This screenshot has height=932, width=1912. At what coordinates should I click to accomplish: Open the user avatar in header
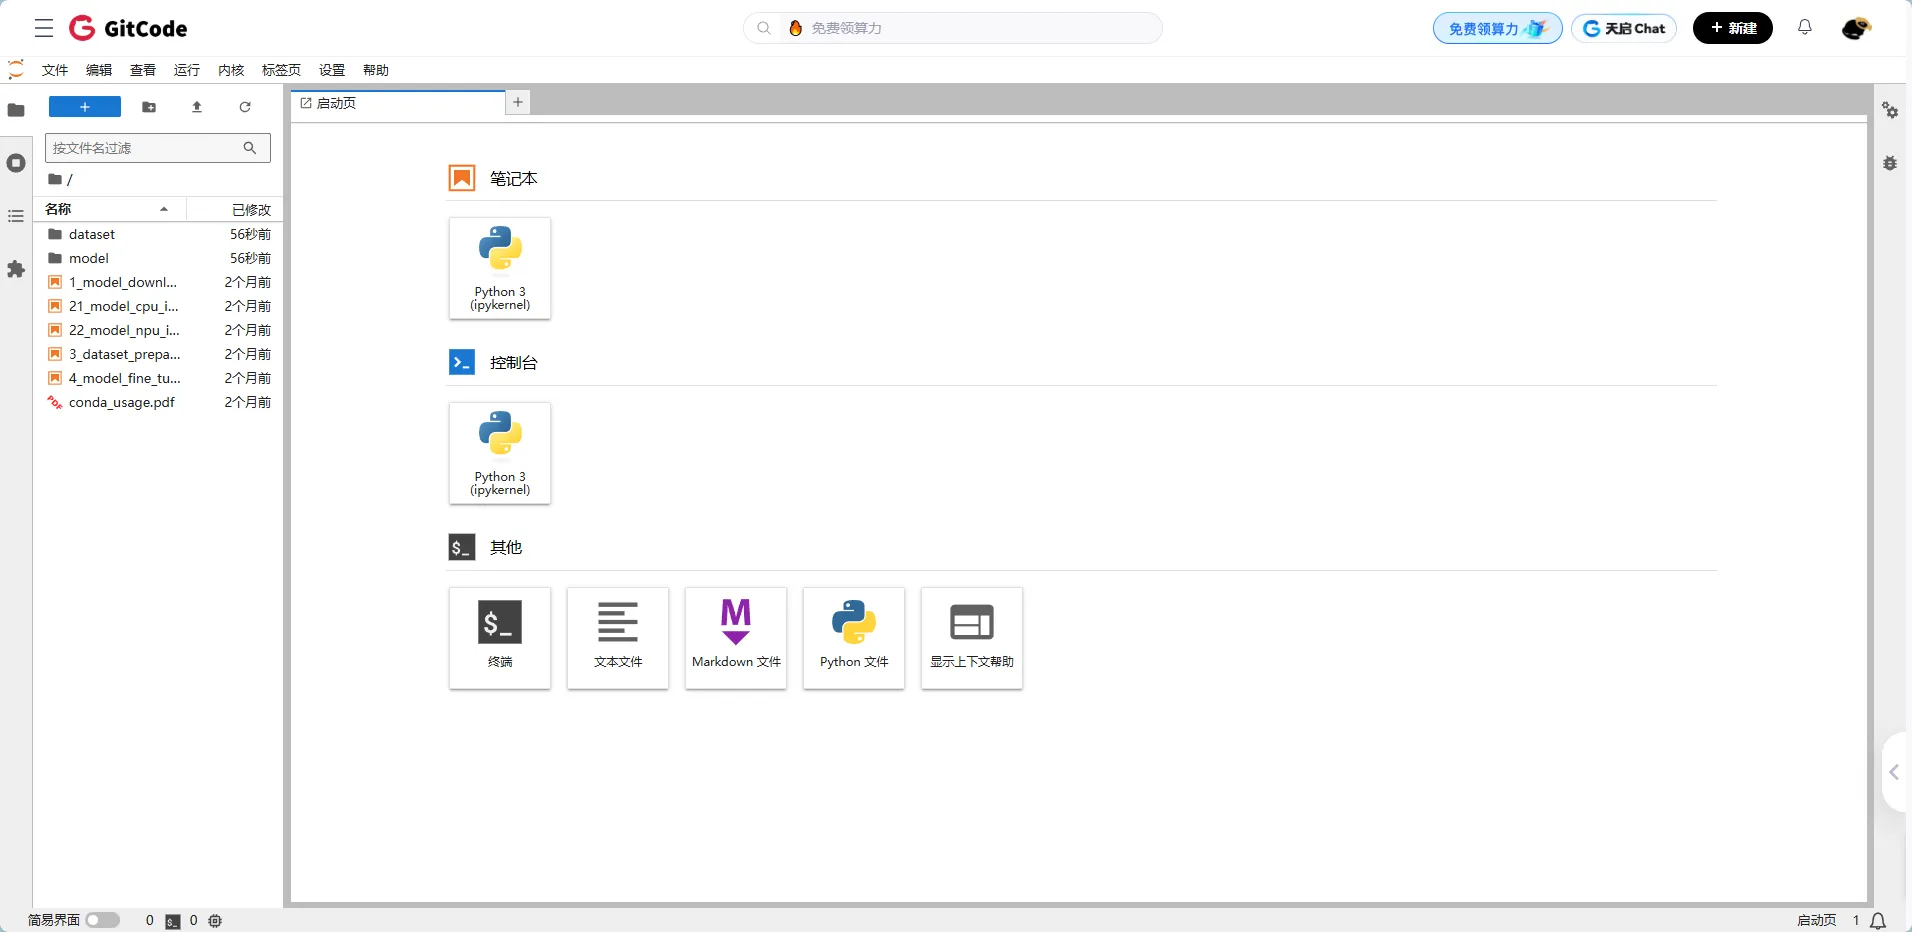1856,28
